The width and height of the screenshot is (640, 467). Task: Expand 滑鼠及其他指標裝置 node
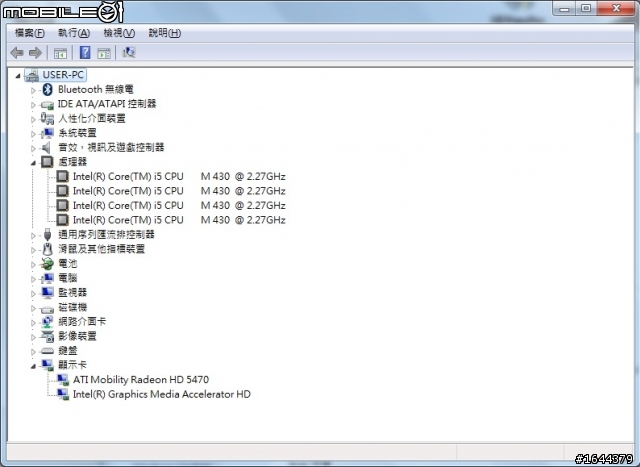click(33, 250)
